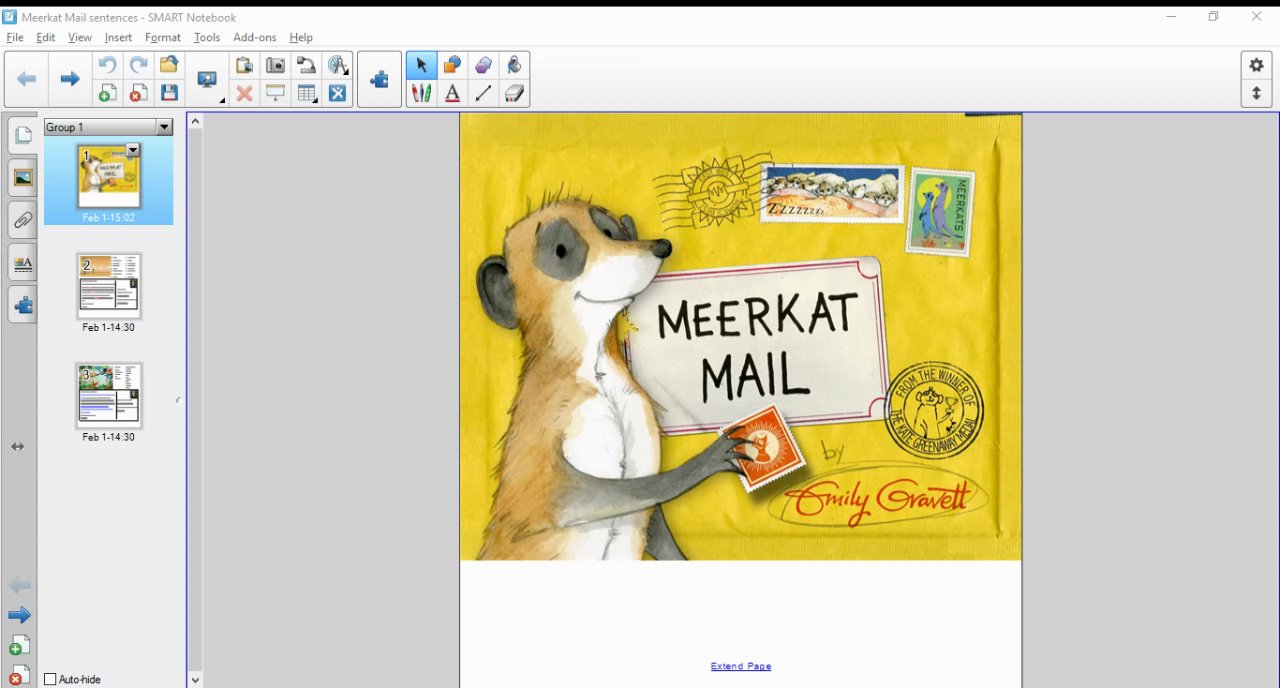1280x688 pixels.
Task: Go to next page with toolbar arrow
Action: click(69, 79)
